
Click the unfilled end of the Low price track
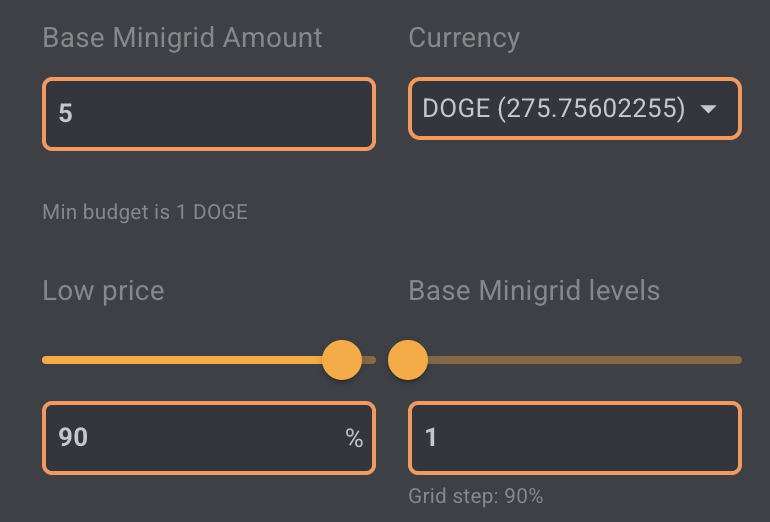pos(370,359)
